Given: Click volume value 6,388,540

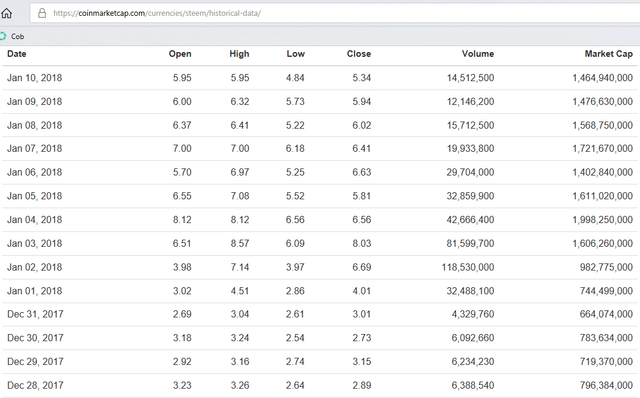Looking at the screenshot, I should (x=473, y=385).
